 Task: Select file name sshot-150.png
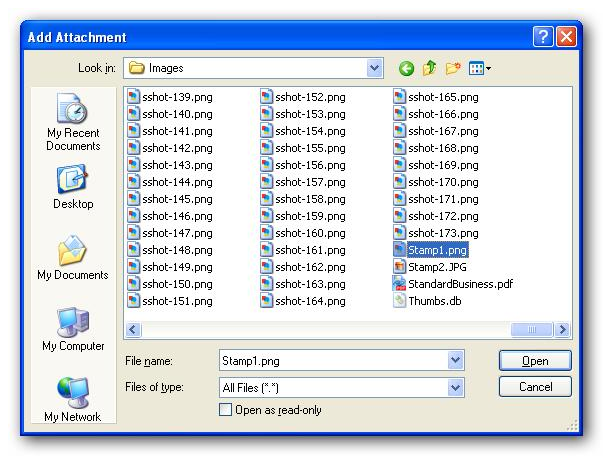177,284
